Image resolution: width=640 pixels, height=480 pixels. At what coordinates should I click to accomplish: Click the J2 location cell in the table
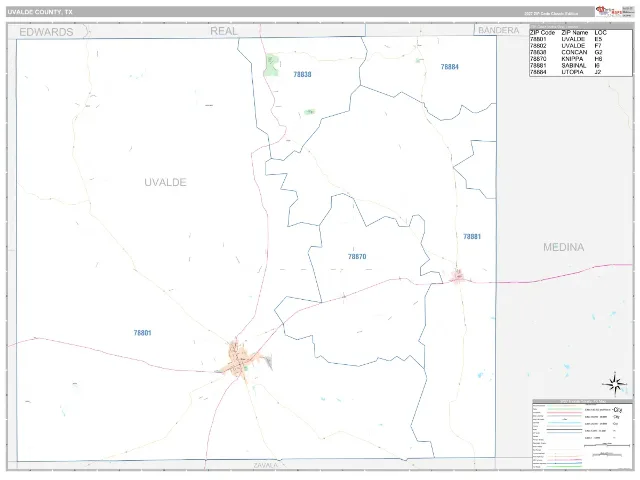pos(598,72)
